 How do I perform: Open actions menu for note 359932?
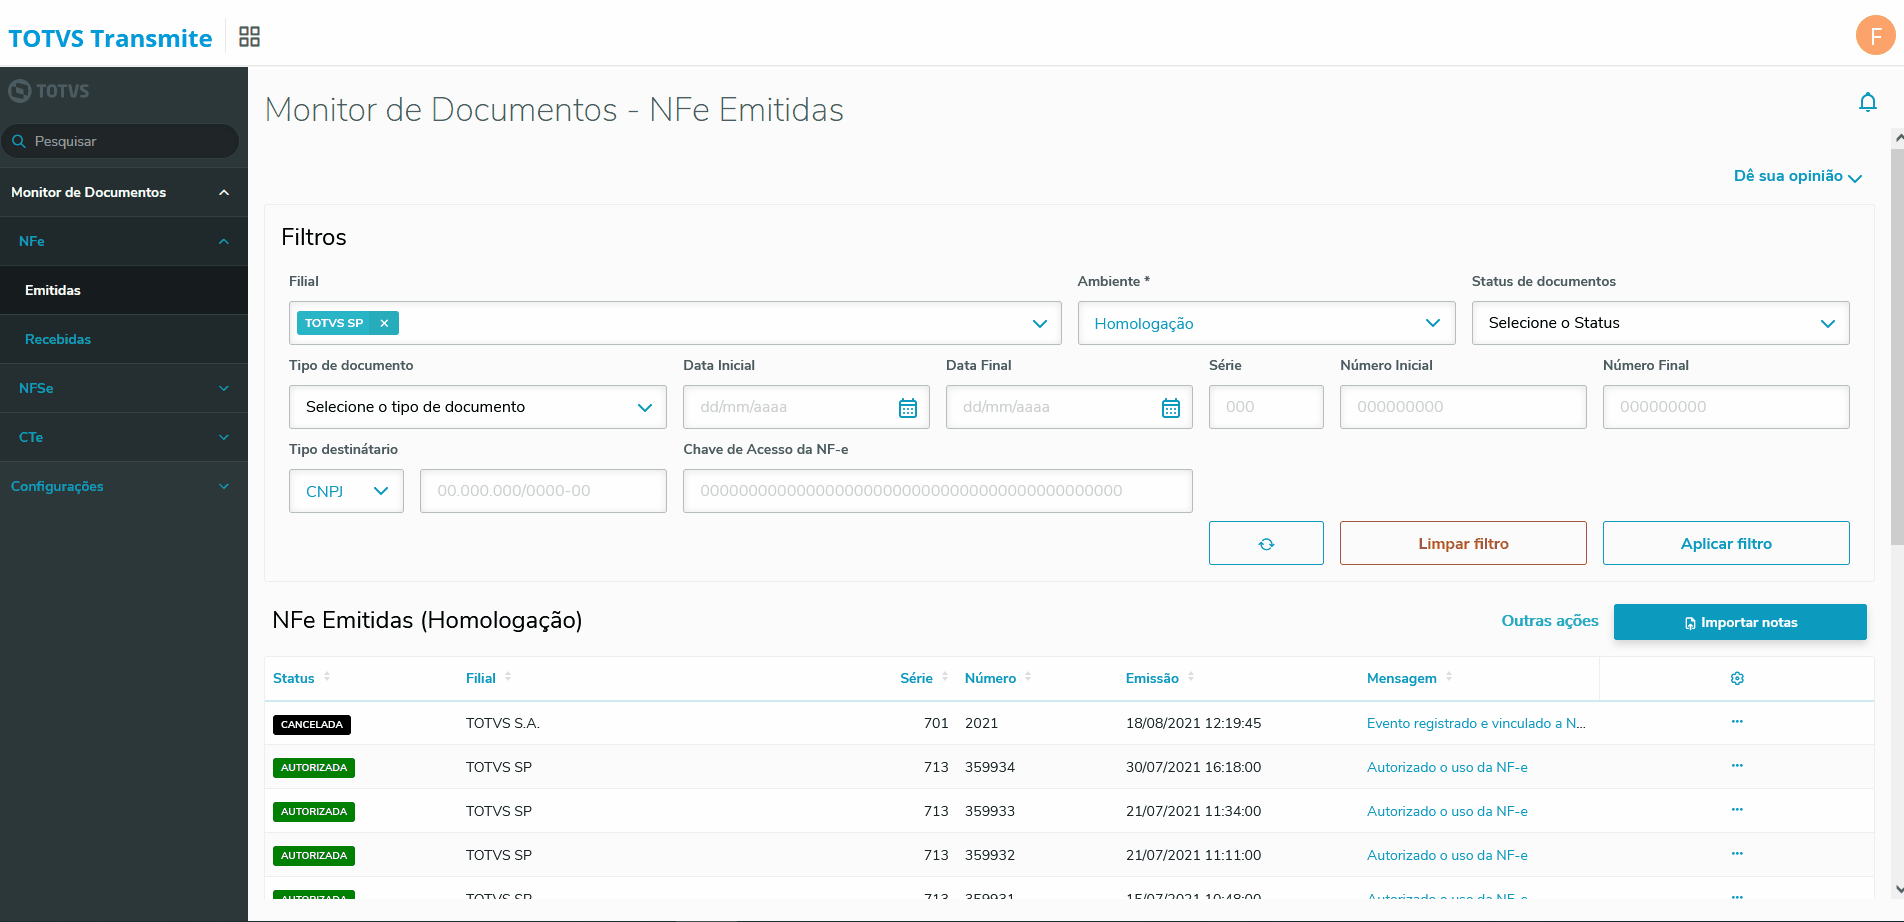click(1737, 853)
